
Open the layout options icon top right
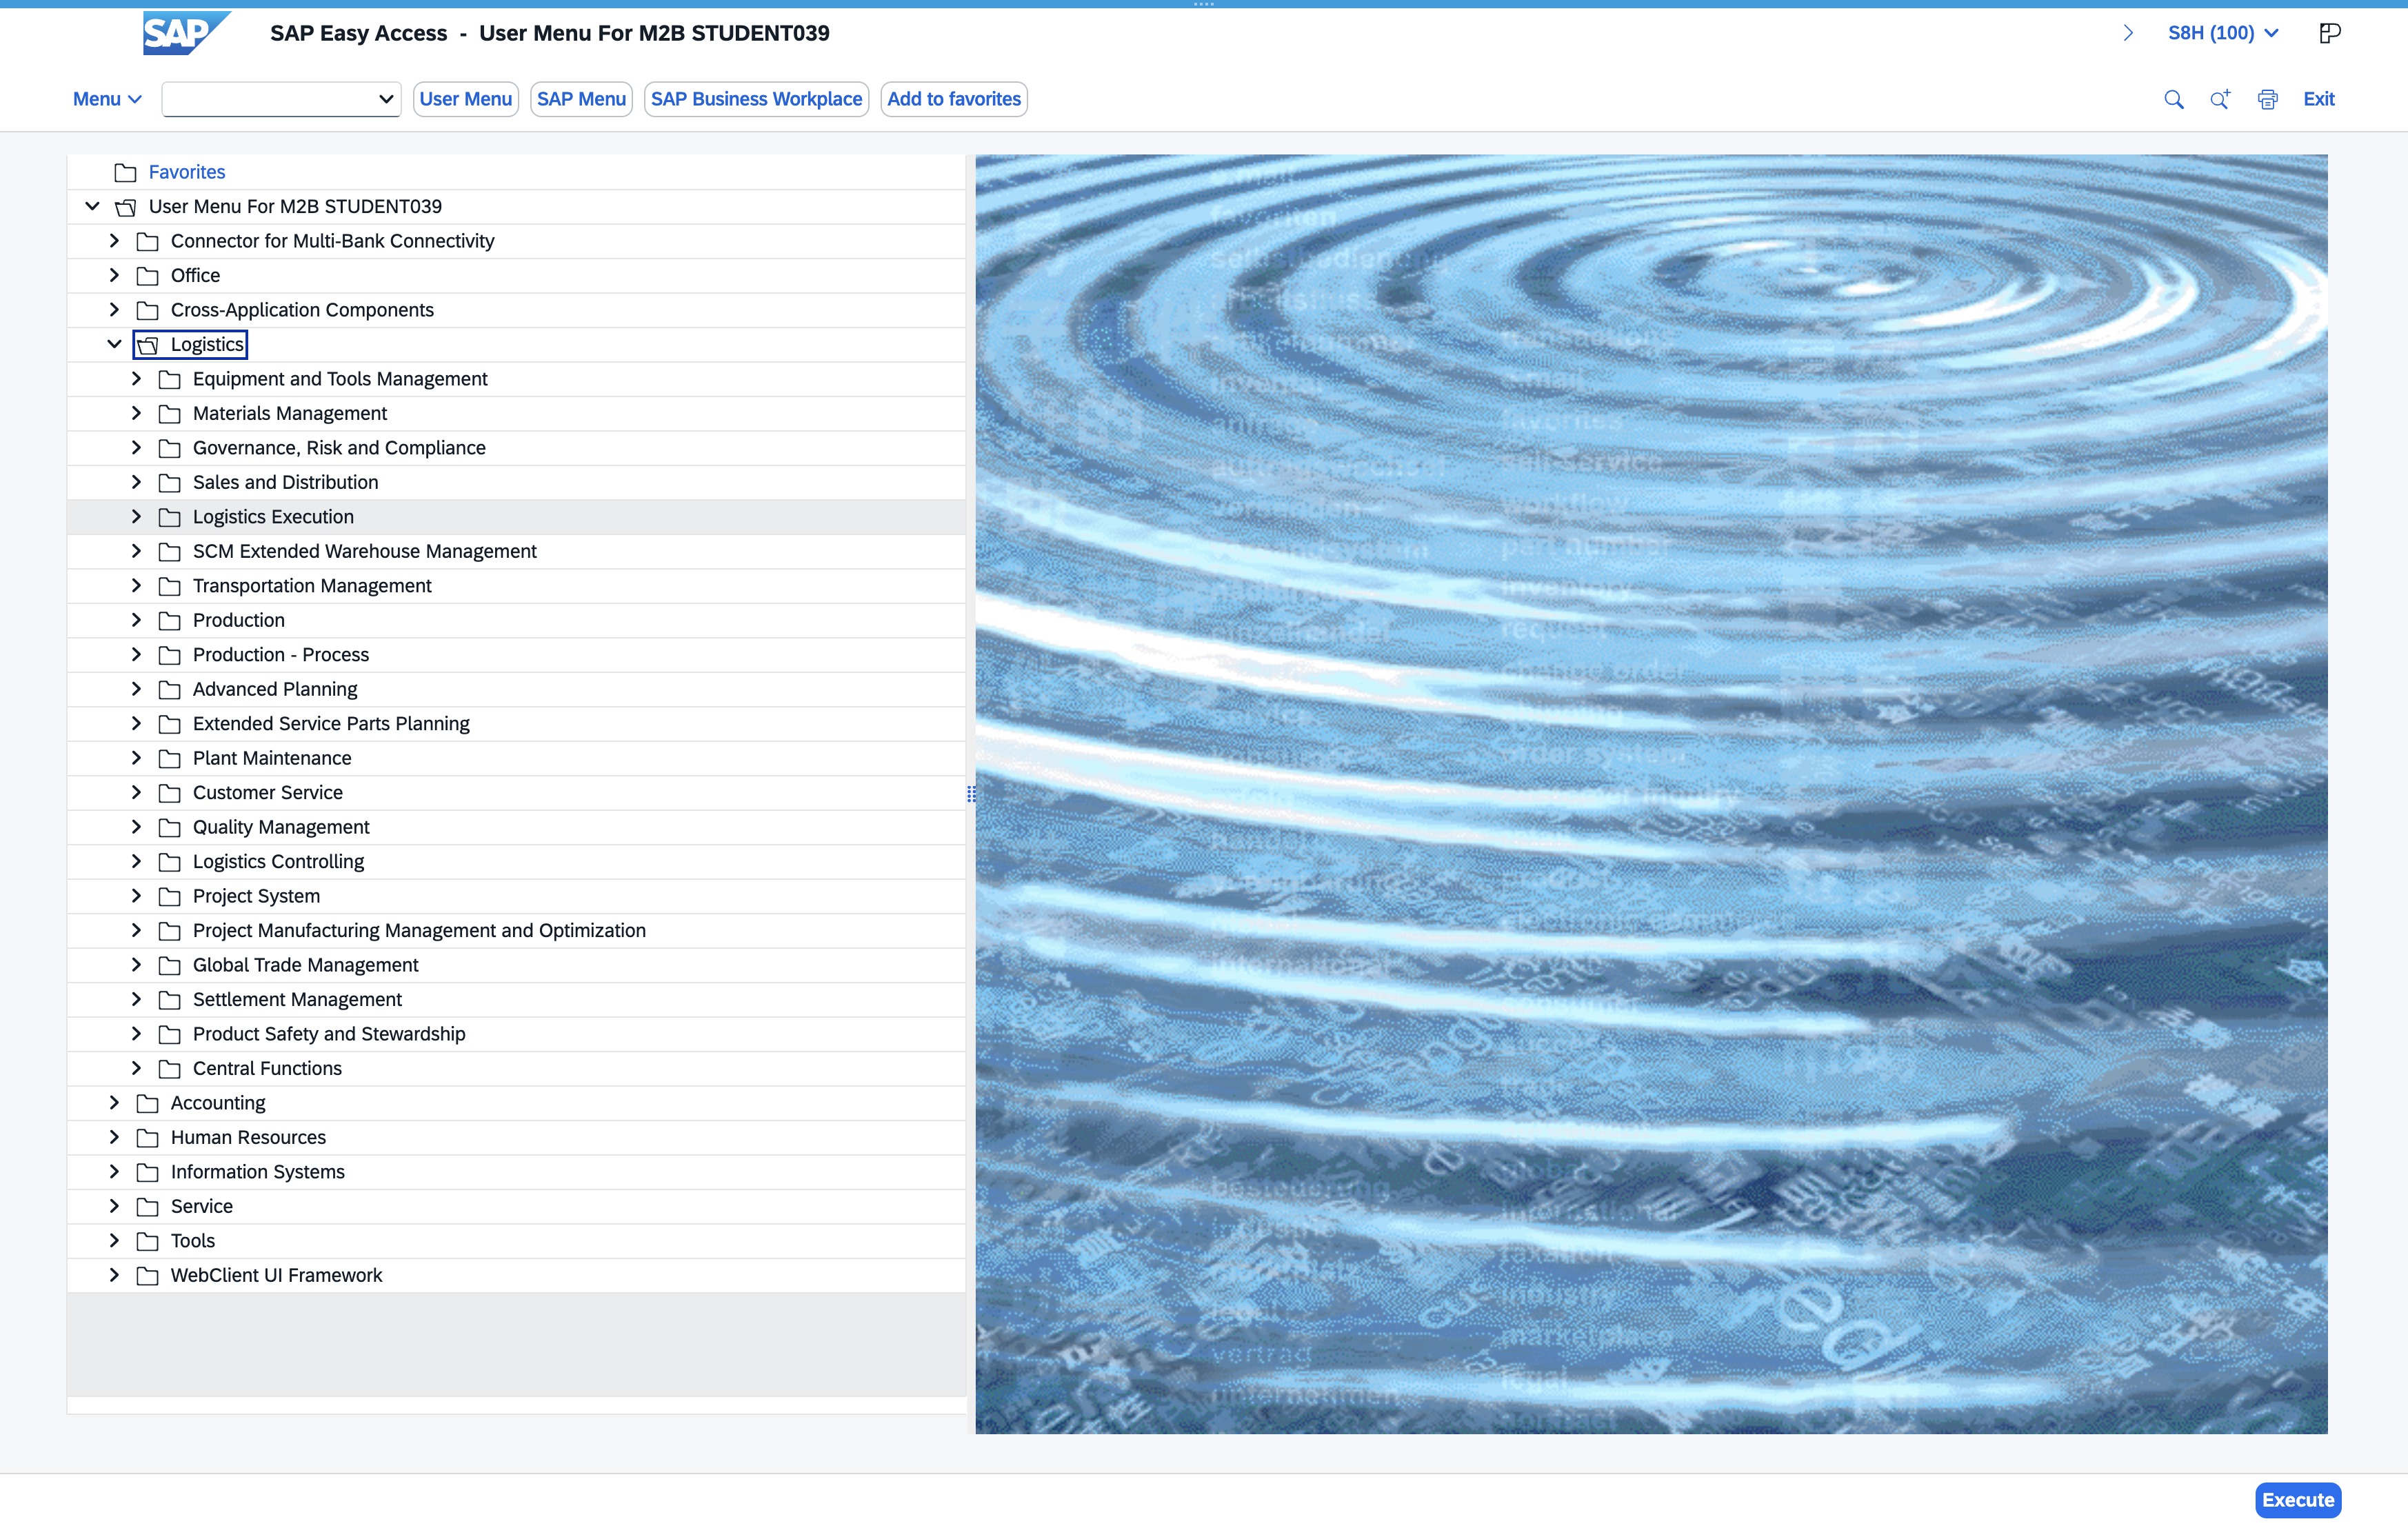(2329, 33)
